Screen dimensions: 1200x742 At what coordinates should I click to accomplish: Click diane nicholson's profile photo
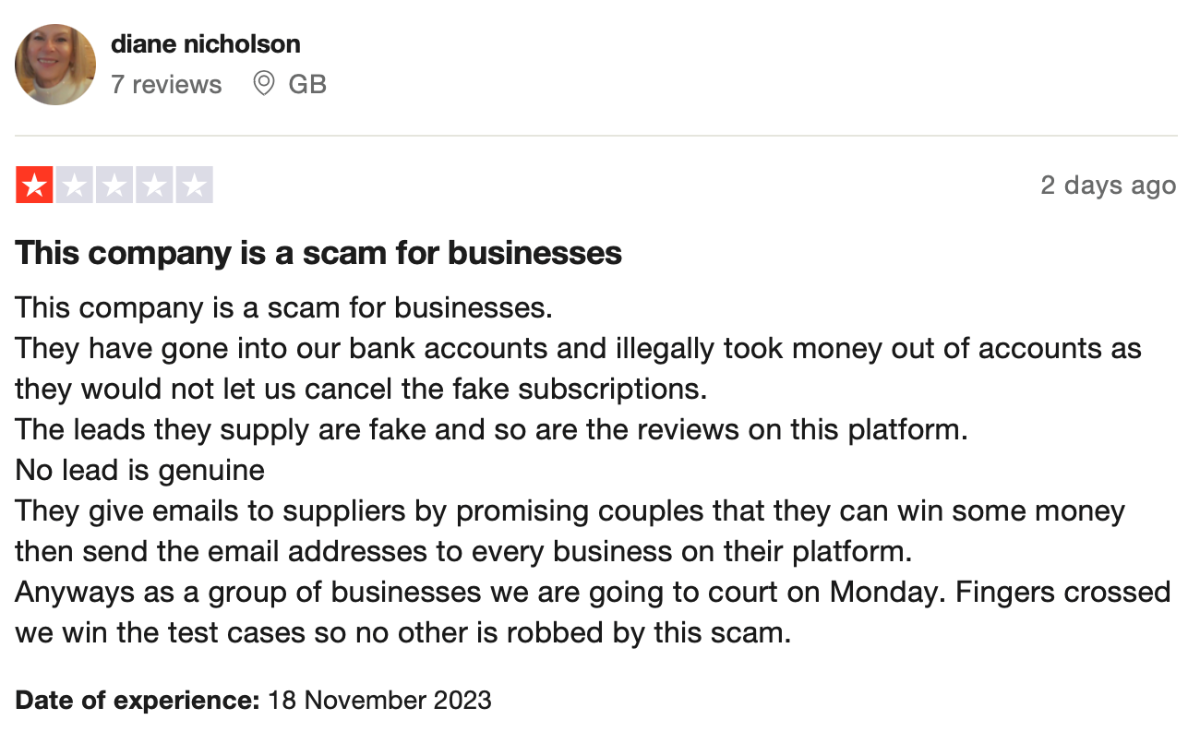(x=55, y=65)
